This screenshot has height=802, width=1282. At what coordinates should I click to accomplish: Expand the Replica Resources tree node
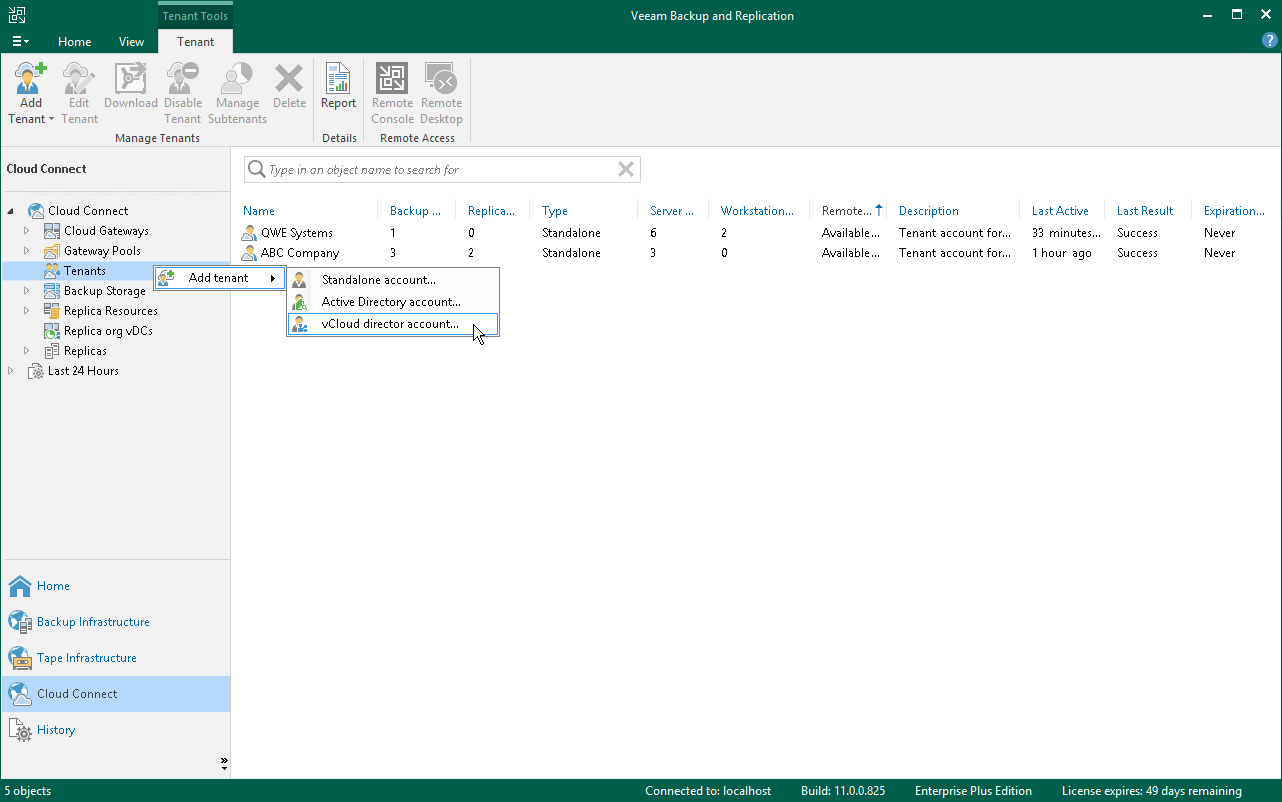tap(27, 311)
